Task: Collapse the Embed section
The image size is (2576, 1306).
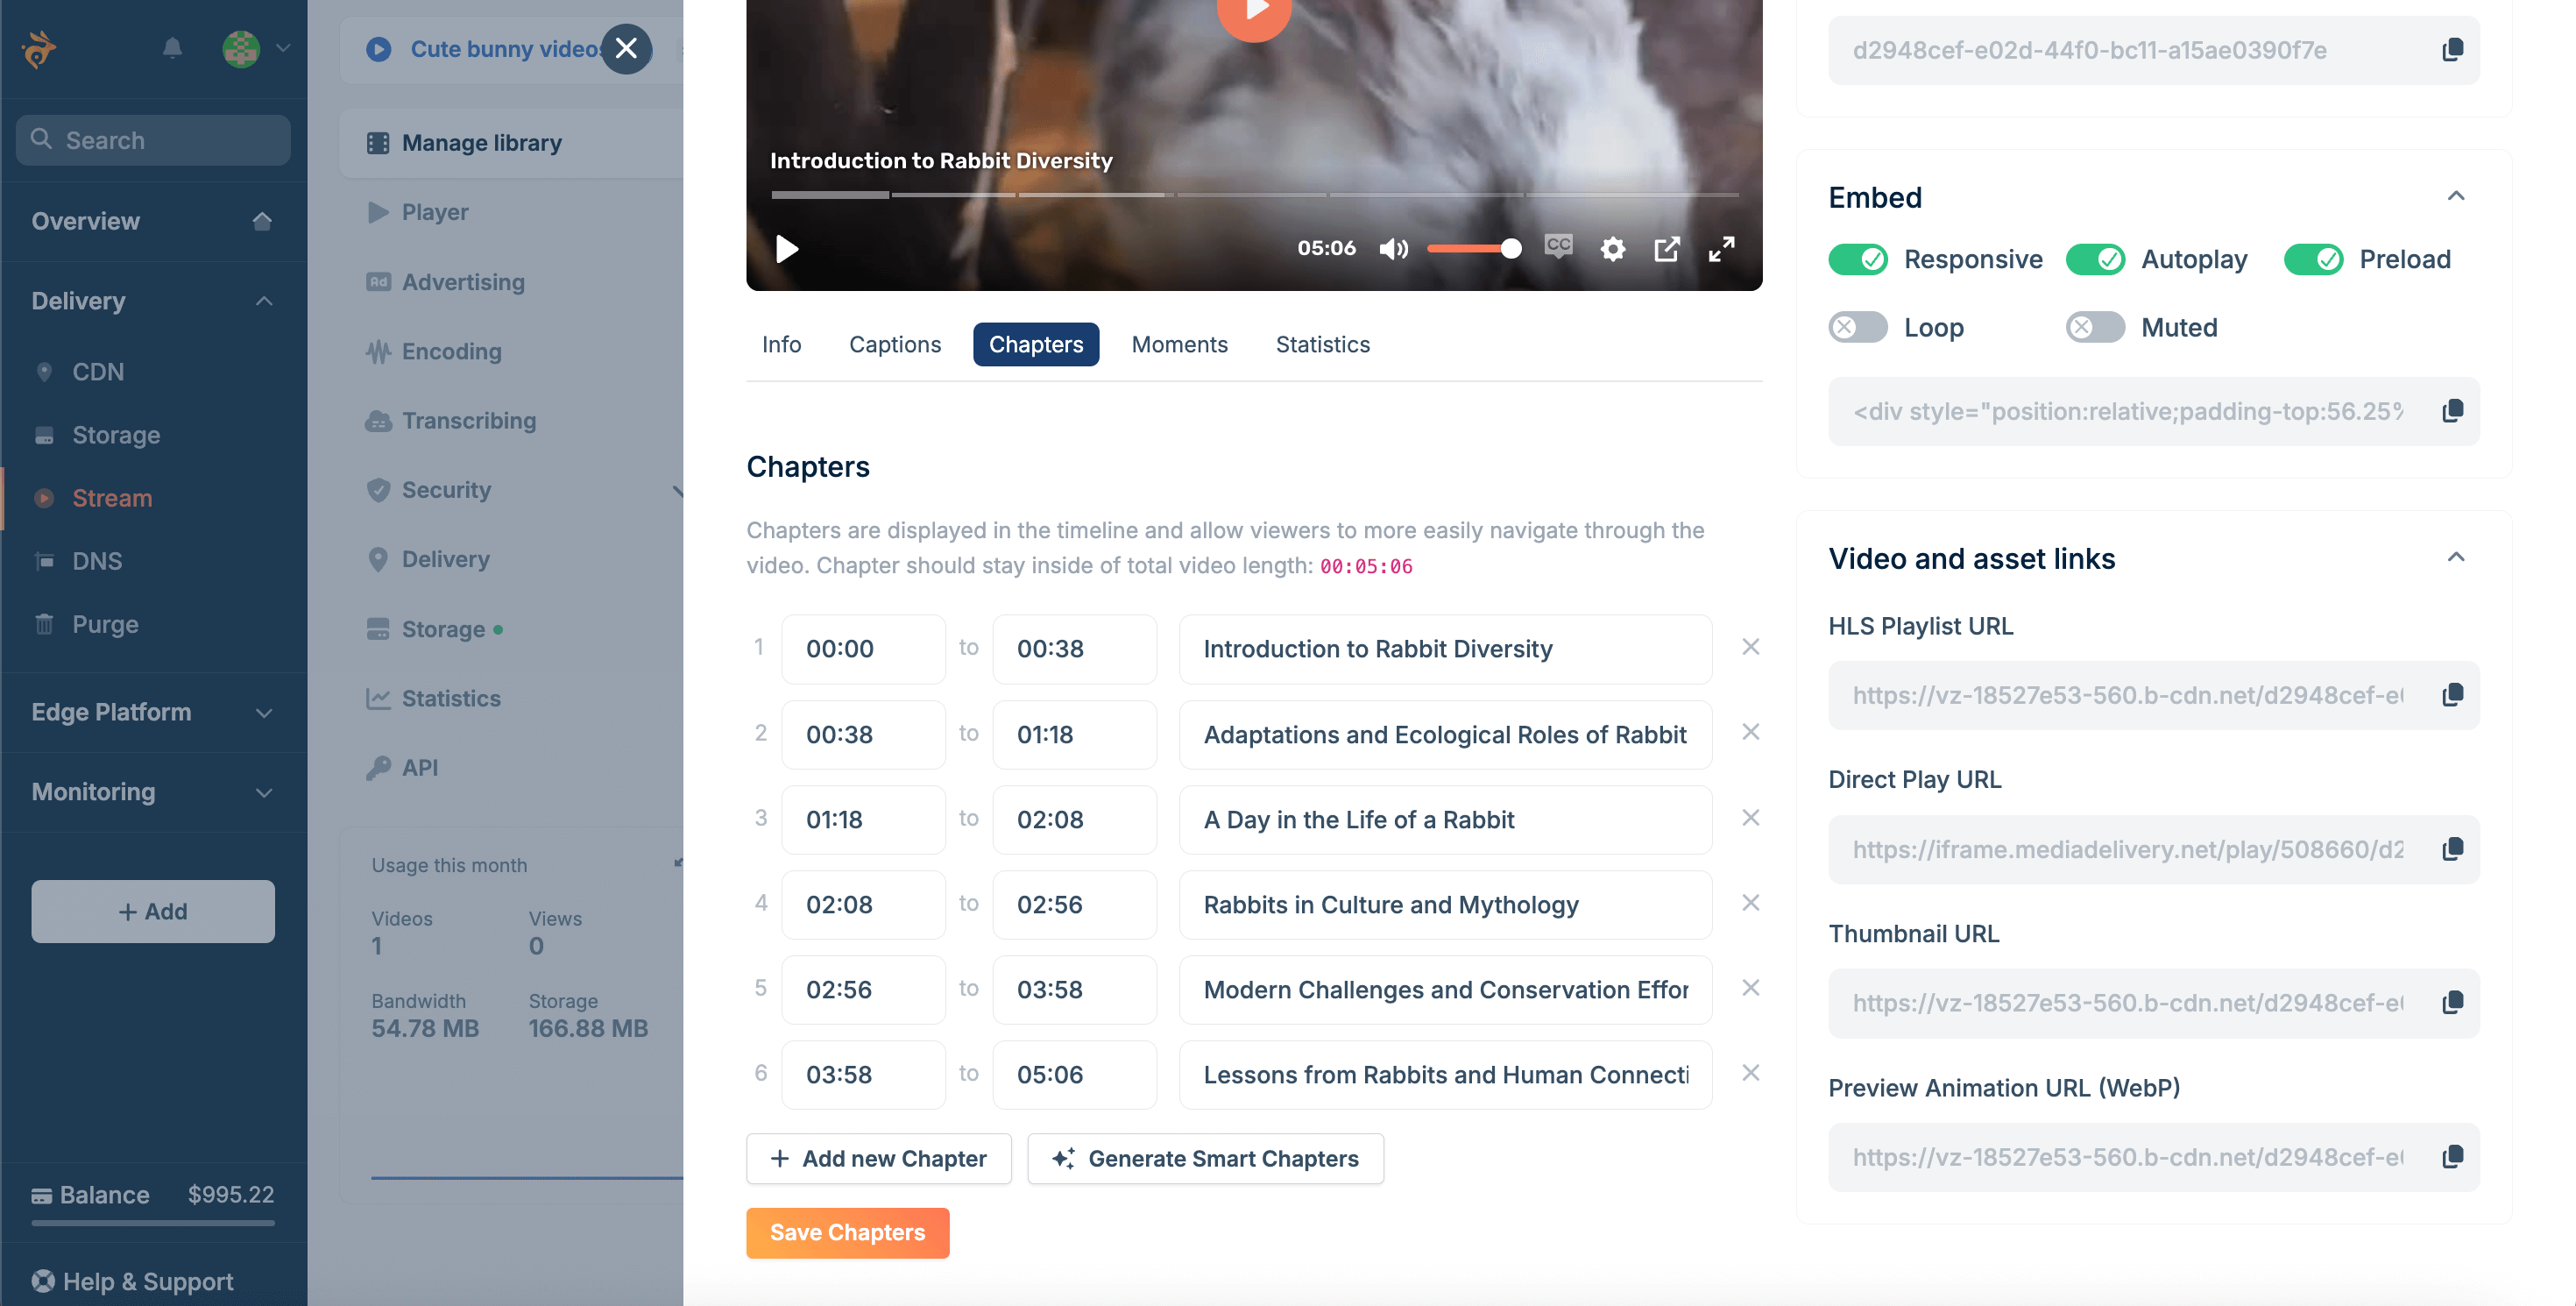Action: point(2457,196)
